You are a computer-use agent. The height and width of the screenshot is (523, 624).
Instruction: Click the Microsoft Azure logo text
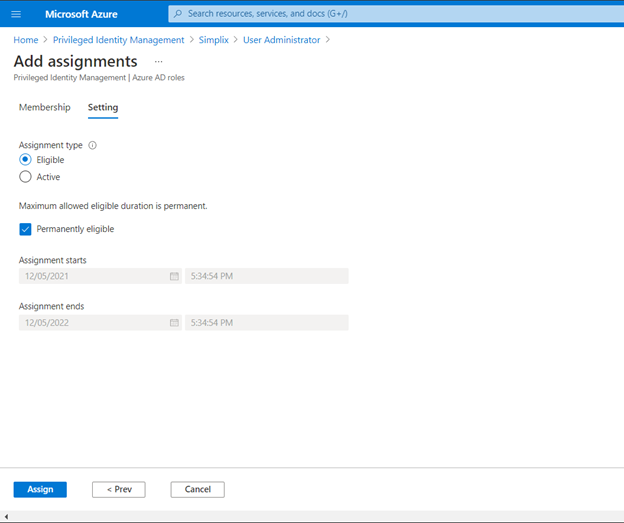tap(81, 14)
